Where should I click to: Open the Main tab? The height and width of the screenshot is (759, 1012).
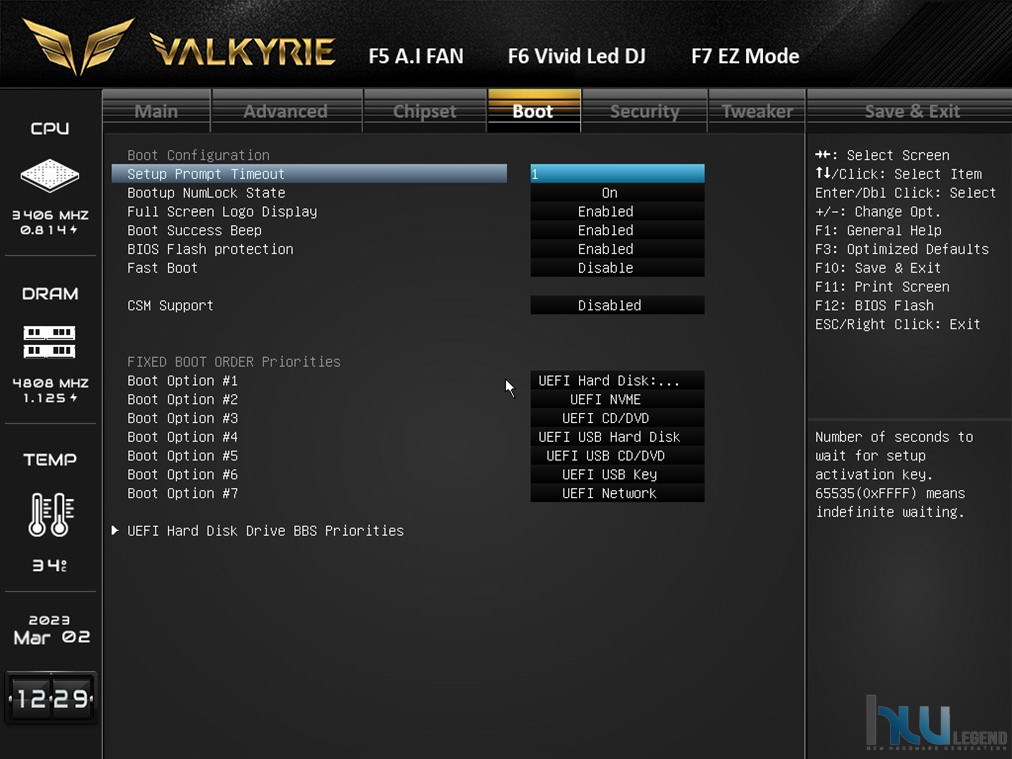(x=156, y=111)
